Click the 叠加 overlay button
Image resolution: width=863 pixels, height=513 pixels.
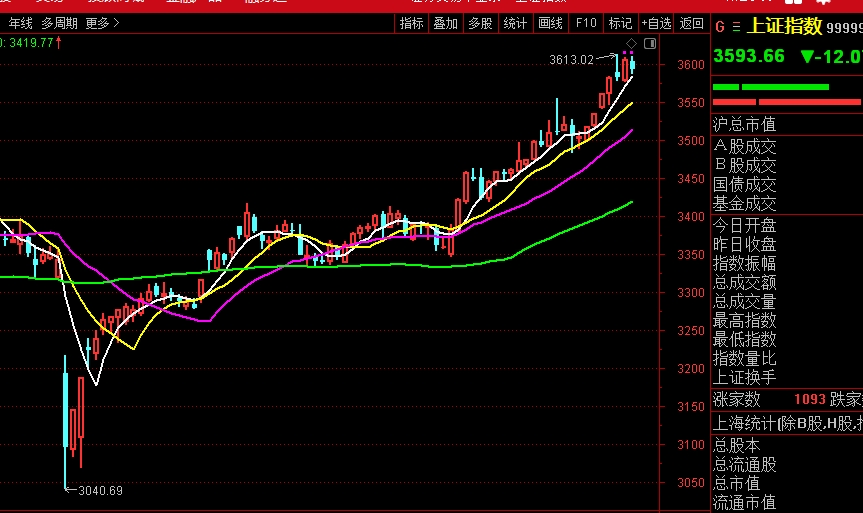446,23
